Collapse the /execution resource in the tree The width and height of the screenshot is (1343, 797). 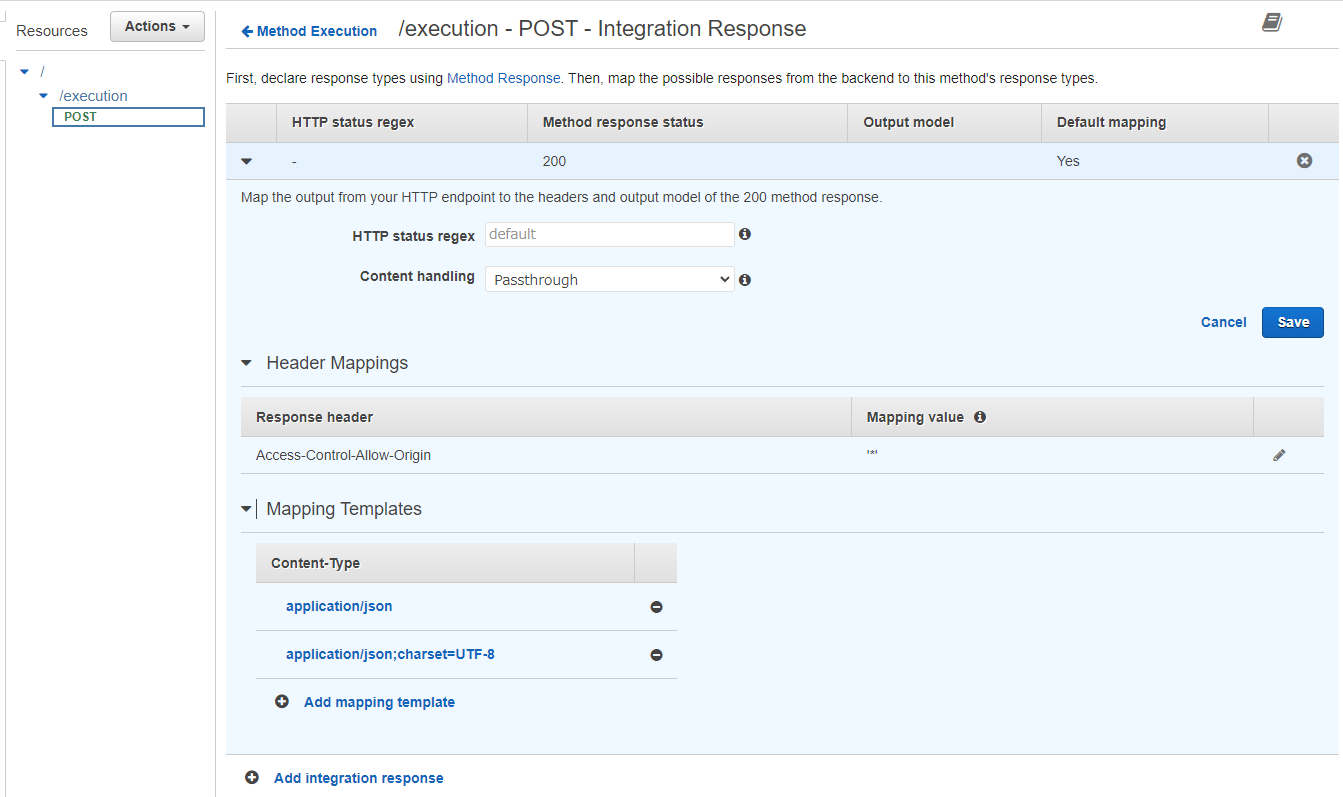(x=43, y=95)
